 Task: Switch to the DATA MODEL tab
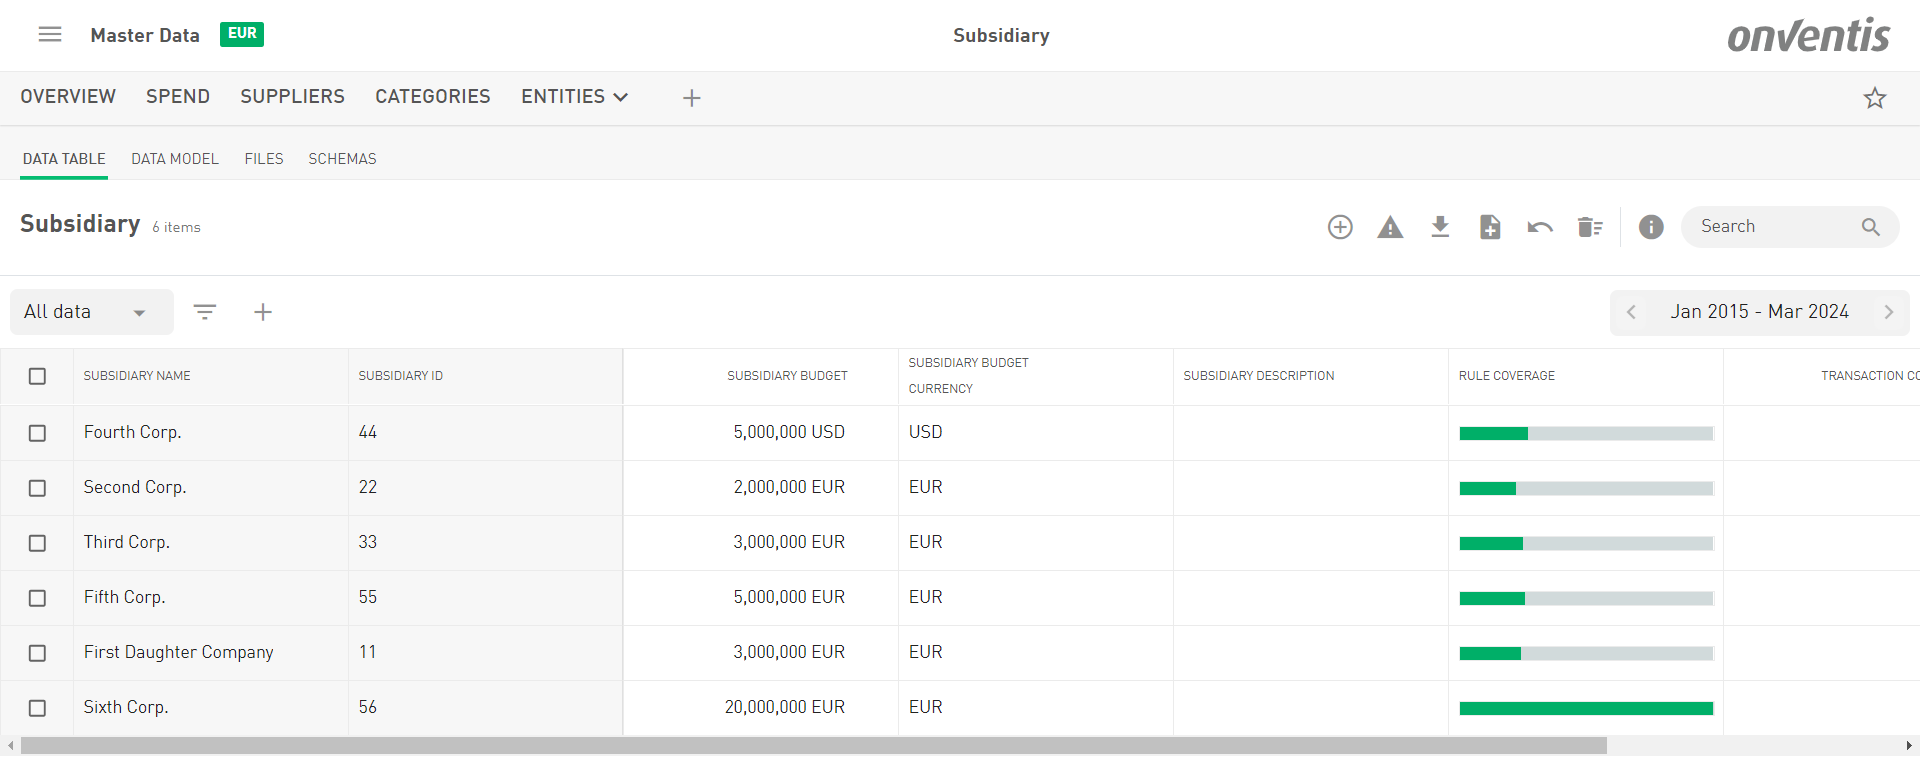click(x=175, y=159)
